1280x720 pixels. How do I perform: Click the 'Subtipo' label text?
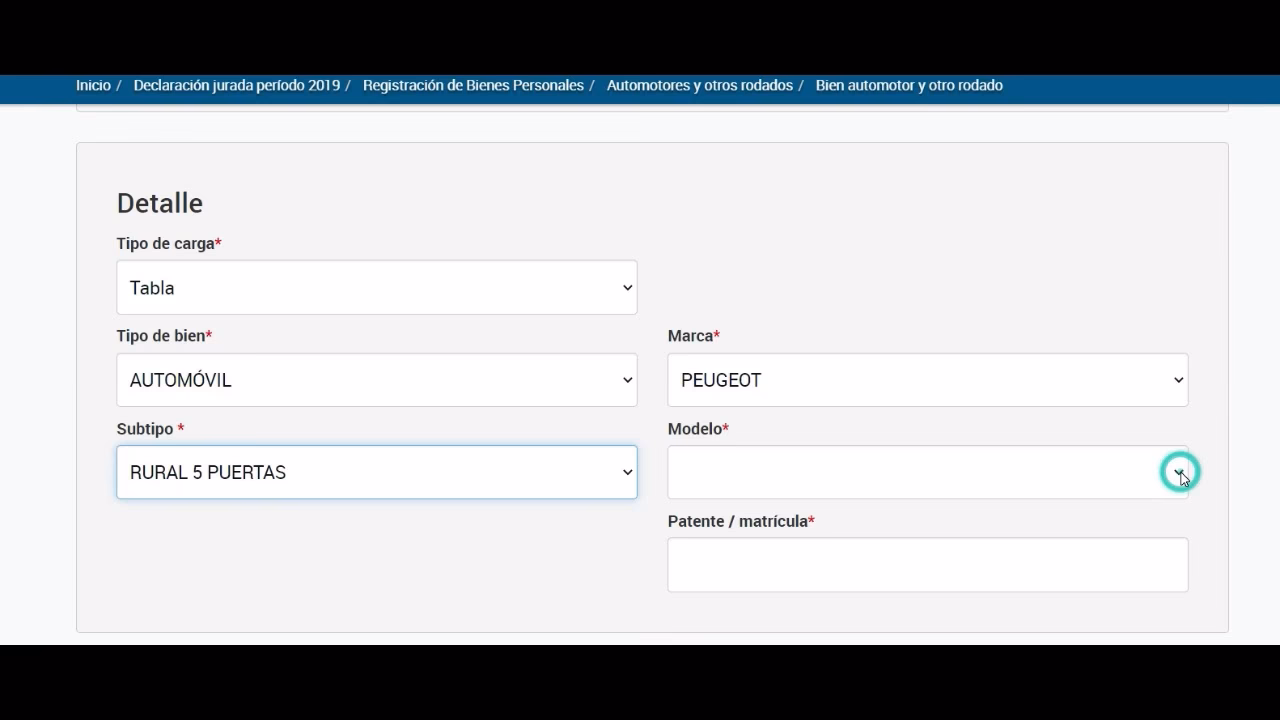click(x=145, y=429)
